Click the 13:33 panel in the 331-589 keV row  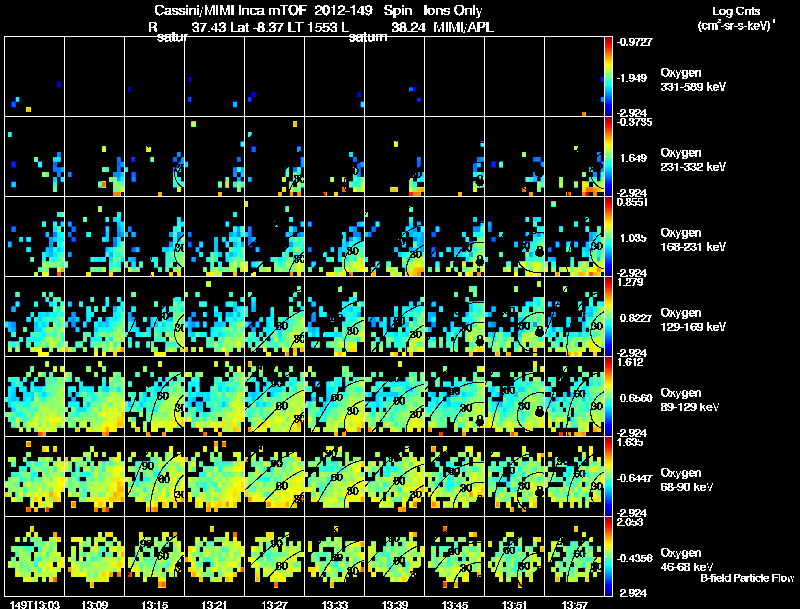[x=335, y=77]
